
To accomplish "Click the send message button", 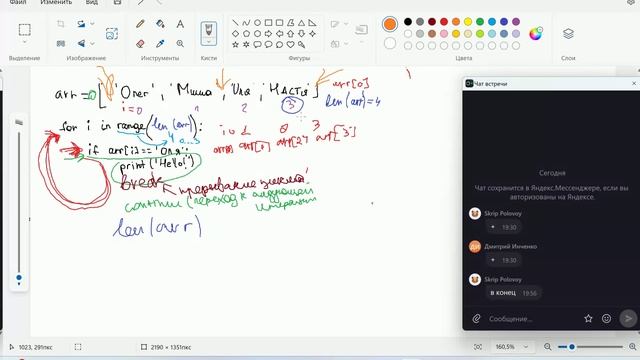I will coord(628,318).
